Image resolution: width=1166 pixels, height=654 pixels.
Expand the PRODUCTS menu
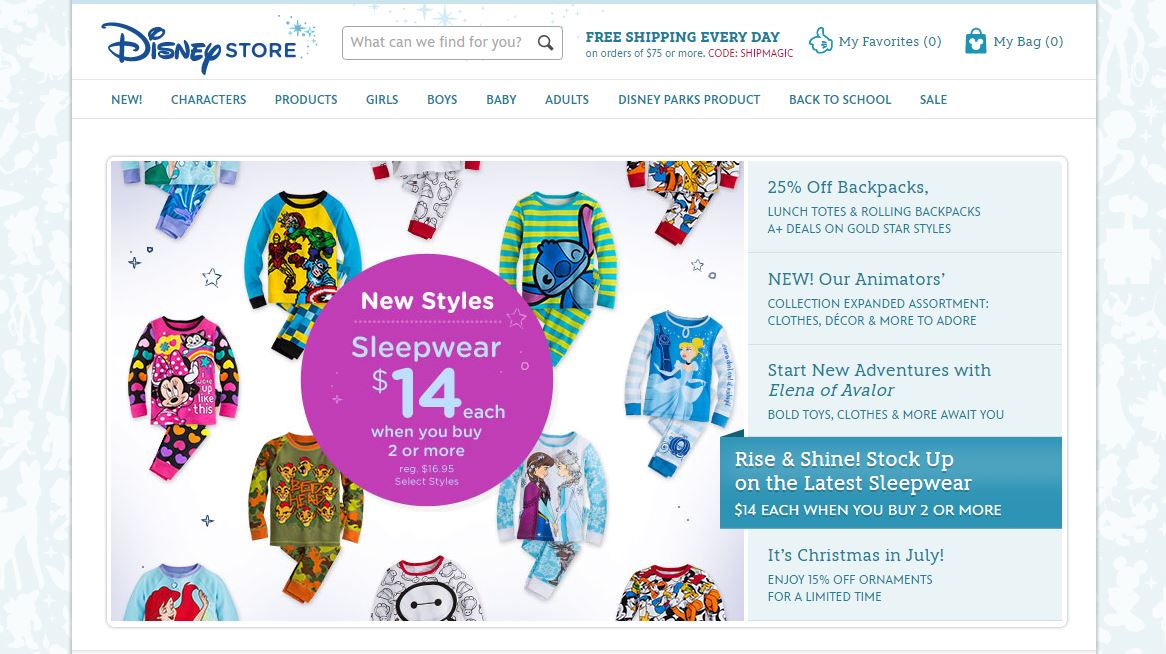[x=306, y=100]
